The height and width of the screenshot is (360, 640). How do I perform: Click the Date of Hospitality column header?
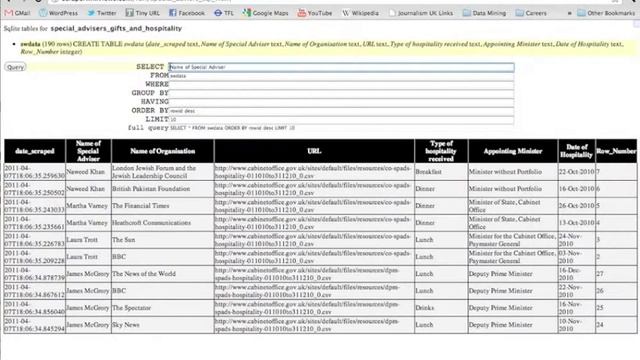coord(576,151)
